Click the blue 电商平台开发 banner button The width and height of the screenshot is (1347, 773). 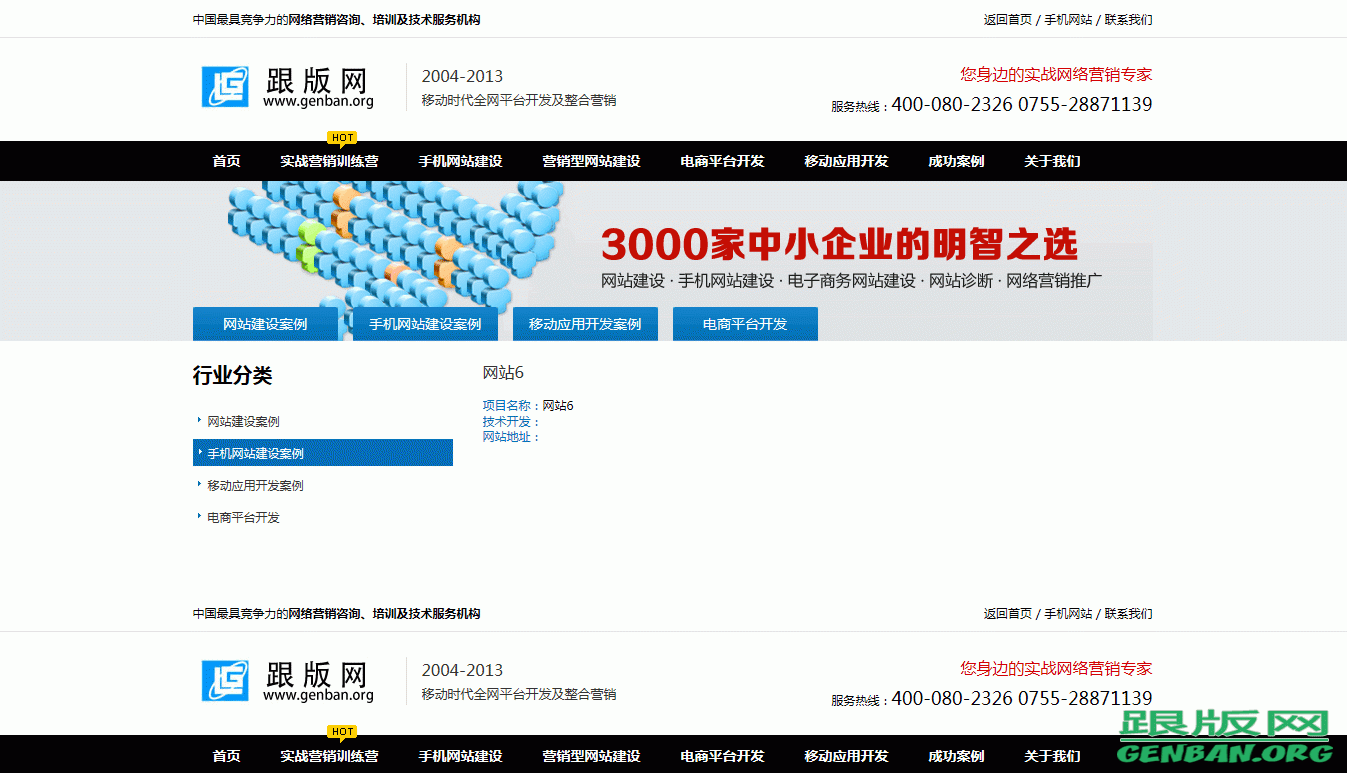(x=745, y=323)
